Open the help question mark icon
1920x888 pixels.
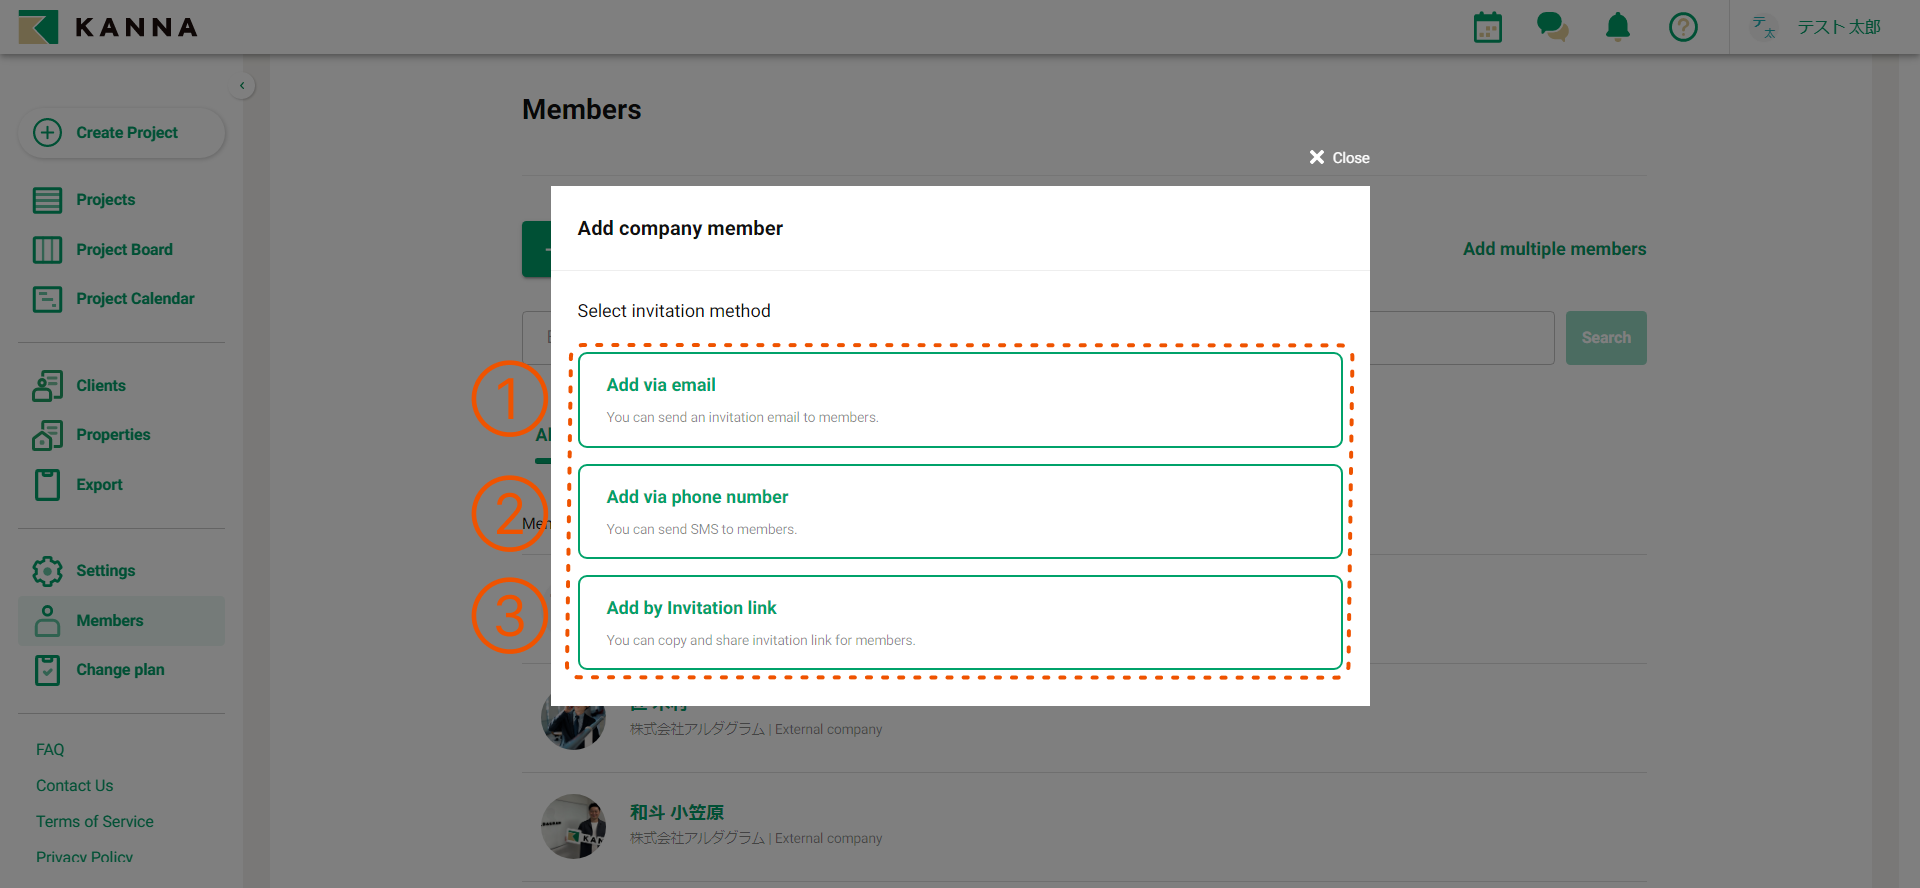(1683, 27)
